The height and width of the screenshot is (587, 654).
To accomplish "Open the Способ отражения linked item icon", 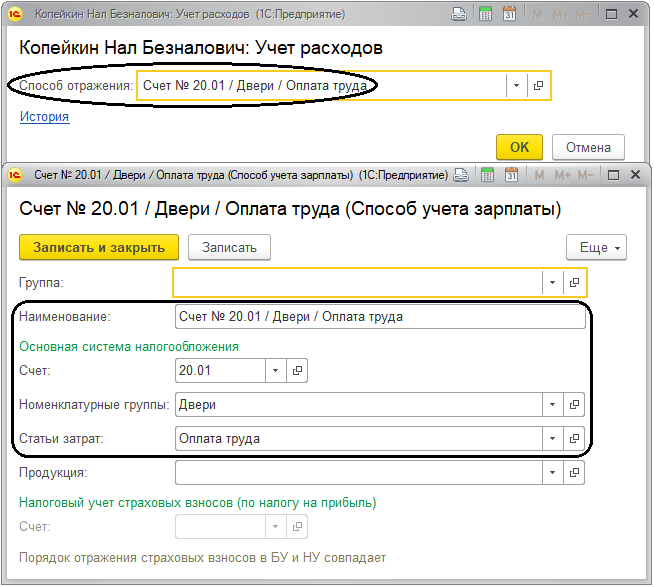I will click(x=538, y=86).
